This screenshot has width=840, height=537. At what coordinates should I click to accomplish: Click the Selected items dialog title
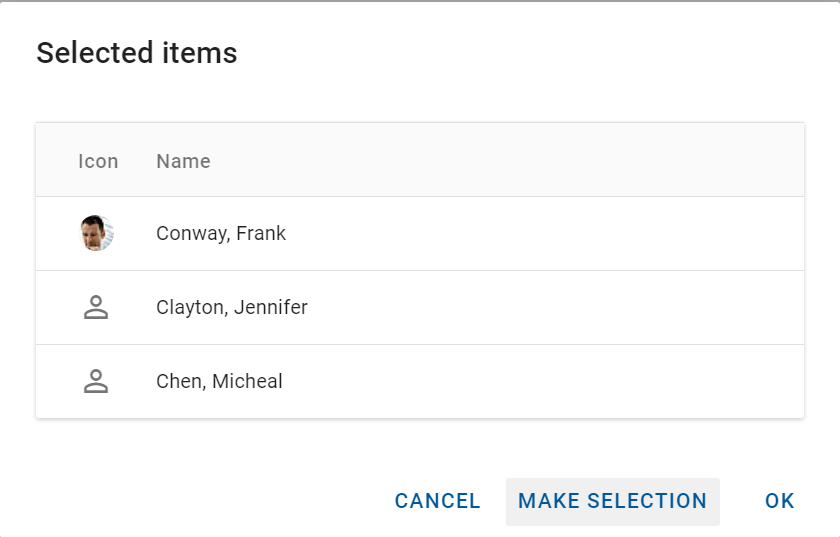[x=137, y=53]
